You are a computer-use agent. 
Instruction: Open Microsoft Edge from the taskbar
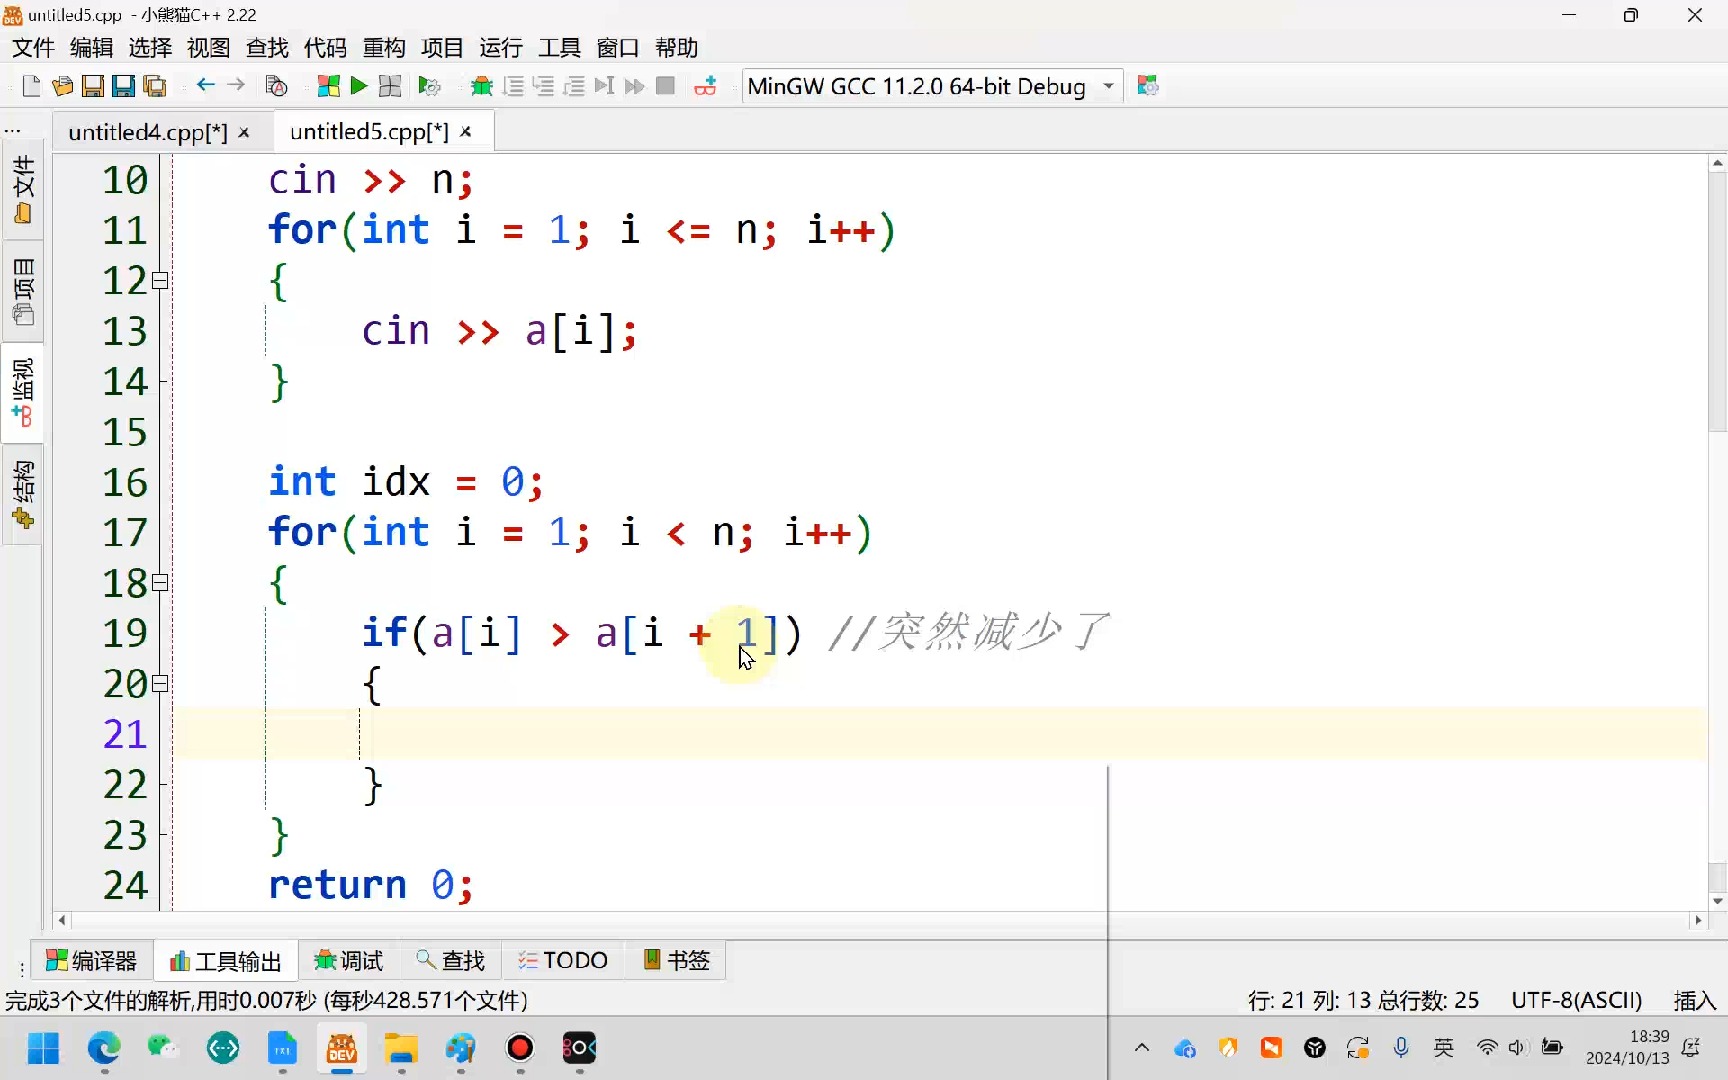click(104, 1048)
